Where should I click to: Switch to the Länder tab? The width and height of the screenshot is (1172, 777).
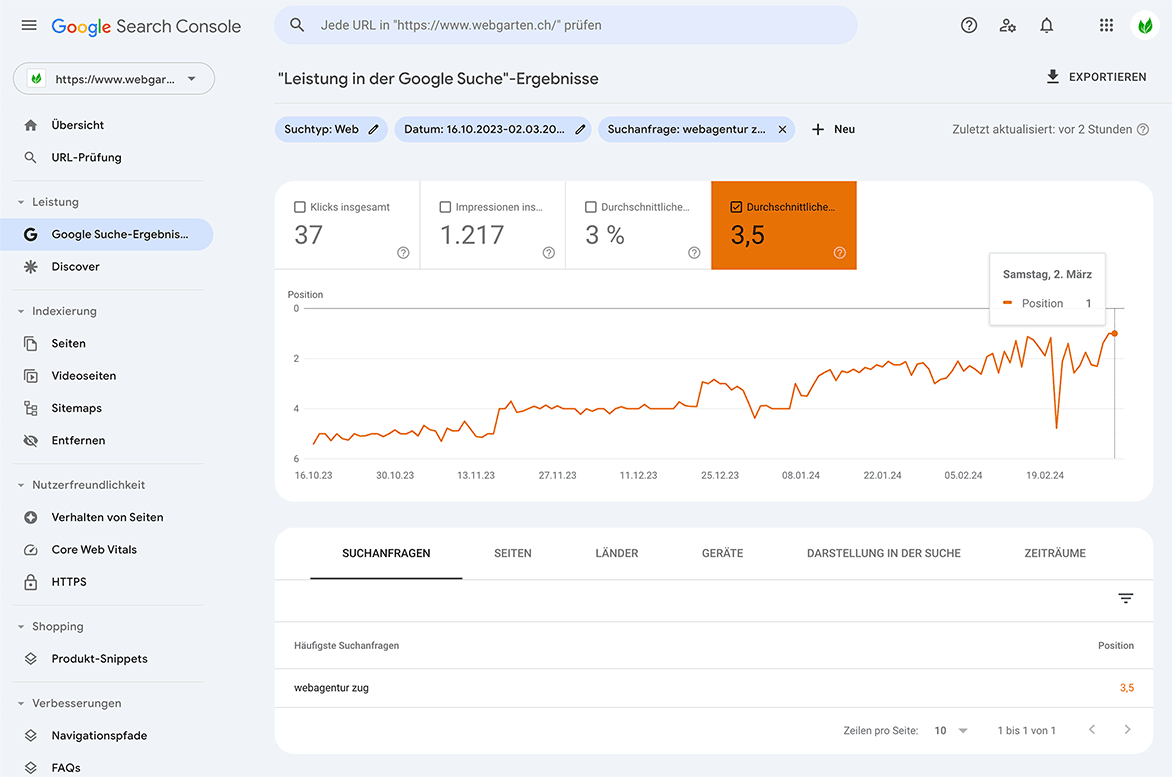617,553
